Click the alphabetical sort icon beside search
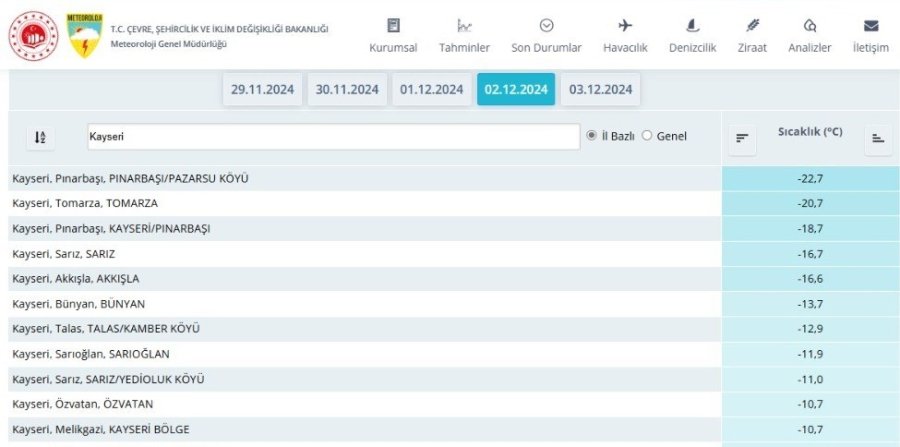Screen dimensions: 900x447 (40, 138)
